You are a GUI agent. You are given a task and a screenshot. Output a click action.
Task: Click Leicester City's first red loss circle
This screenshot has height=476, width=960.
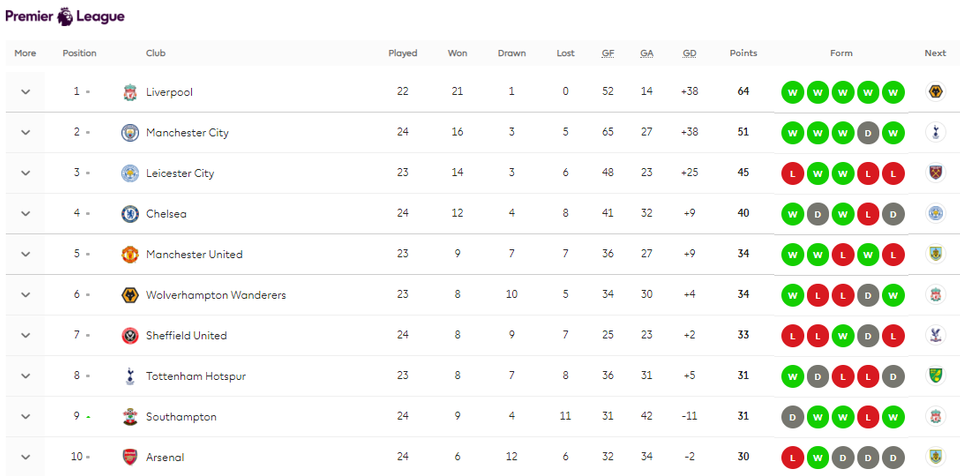pyautogui.click(x=793, y=173)
